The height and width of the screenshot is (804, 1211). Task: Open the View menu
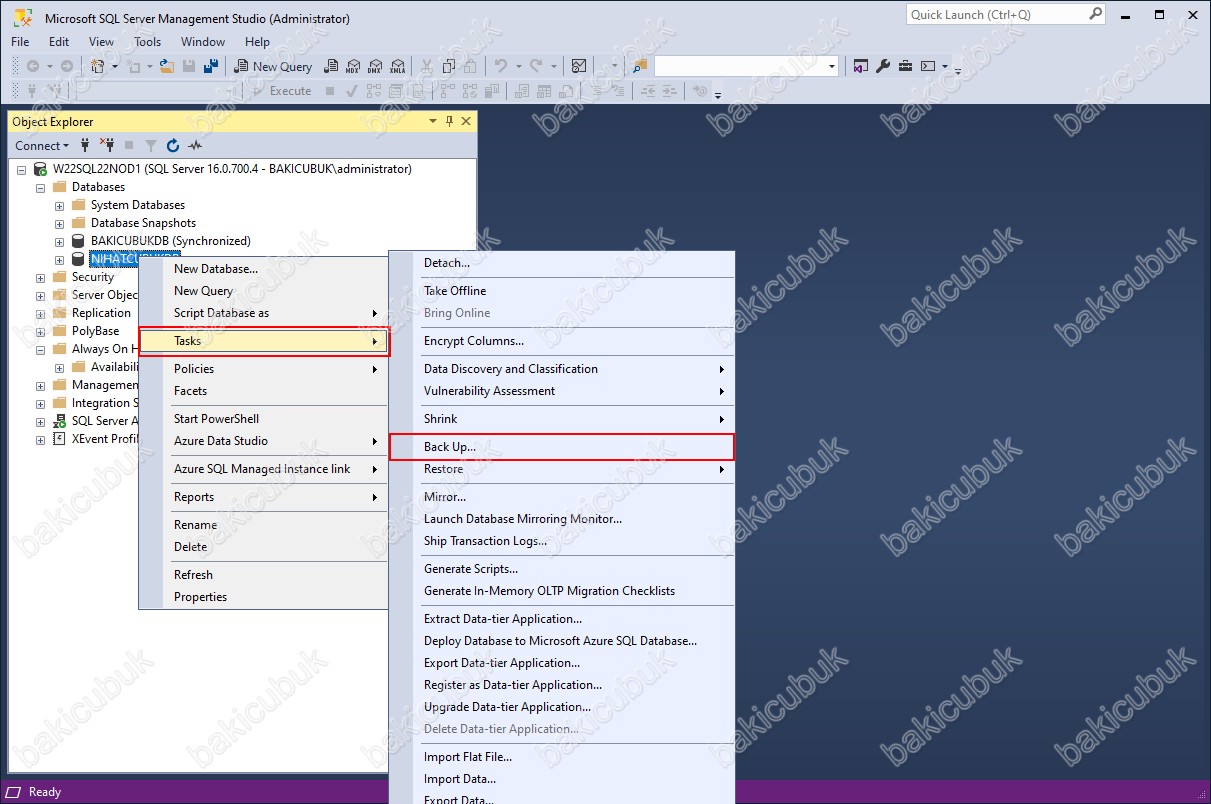click(x=101, y=42)
